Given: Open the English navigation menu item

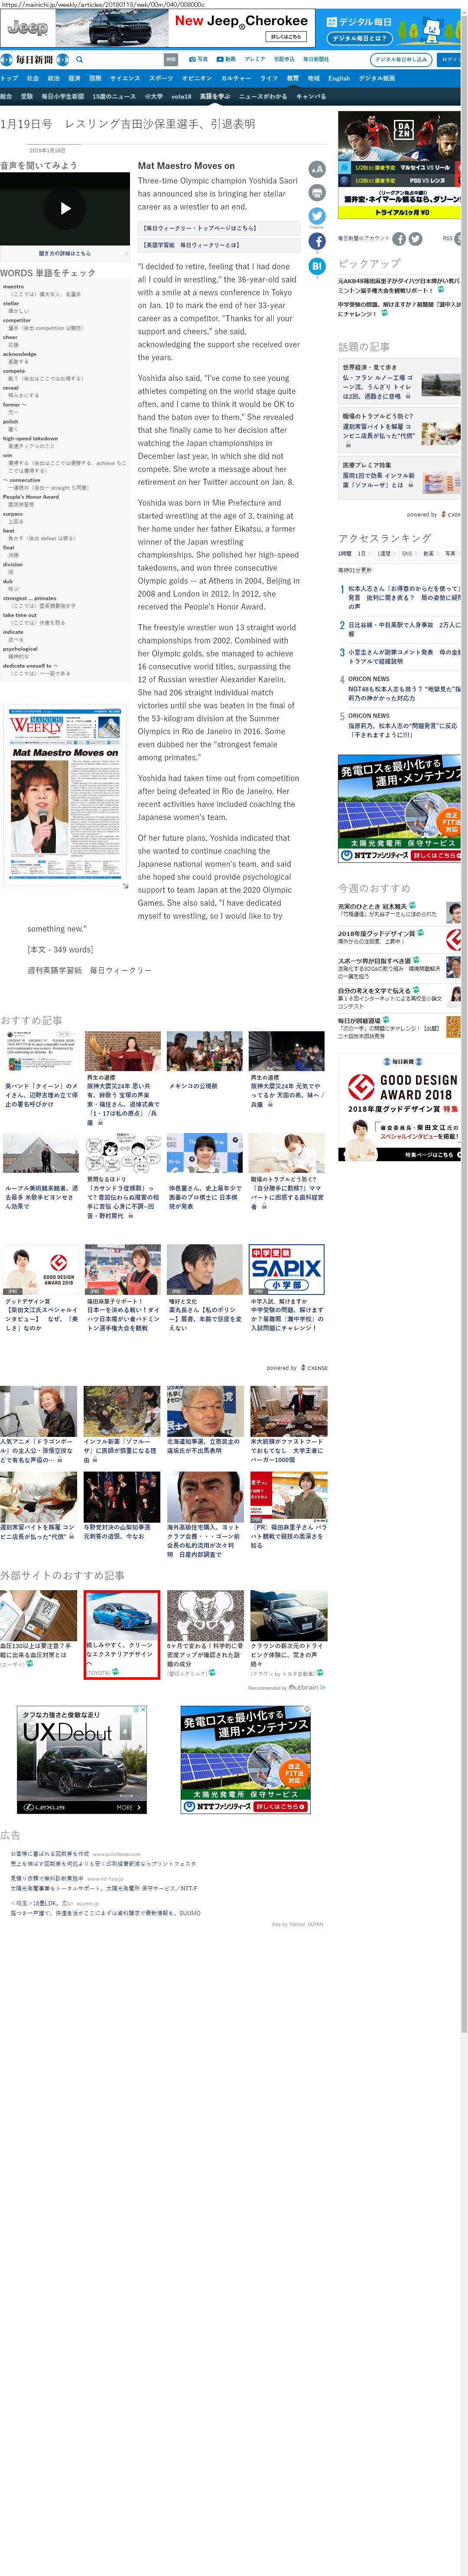Looking at the screenshot, I should point(339,78).
